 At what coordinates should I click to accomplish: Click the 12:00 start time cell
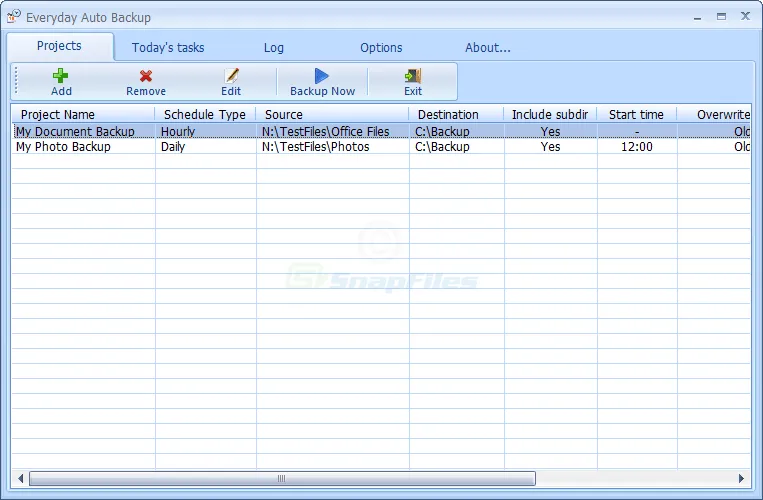[x=636, y=146]
